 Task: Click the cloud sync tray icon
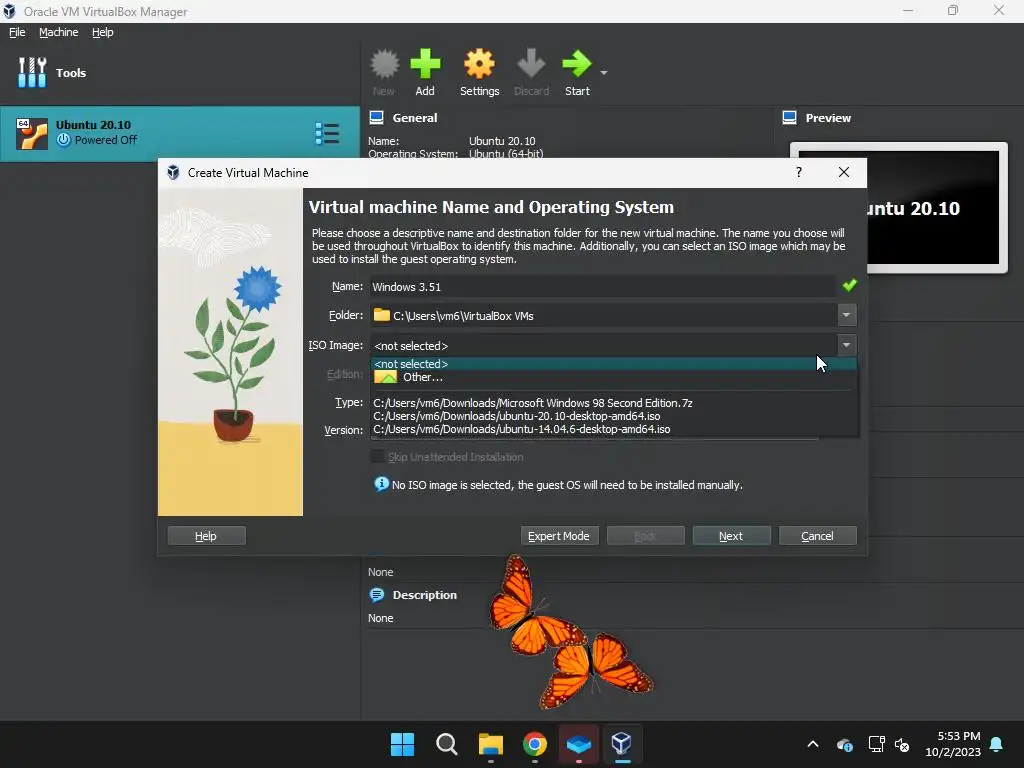click(844, 744)
